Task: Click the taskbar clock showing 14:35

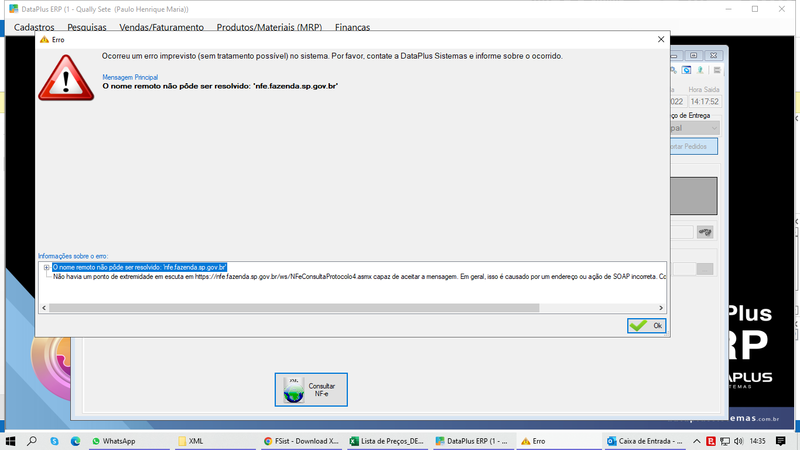Action: [x=758, y=441]
